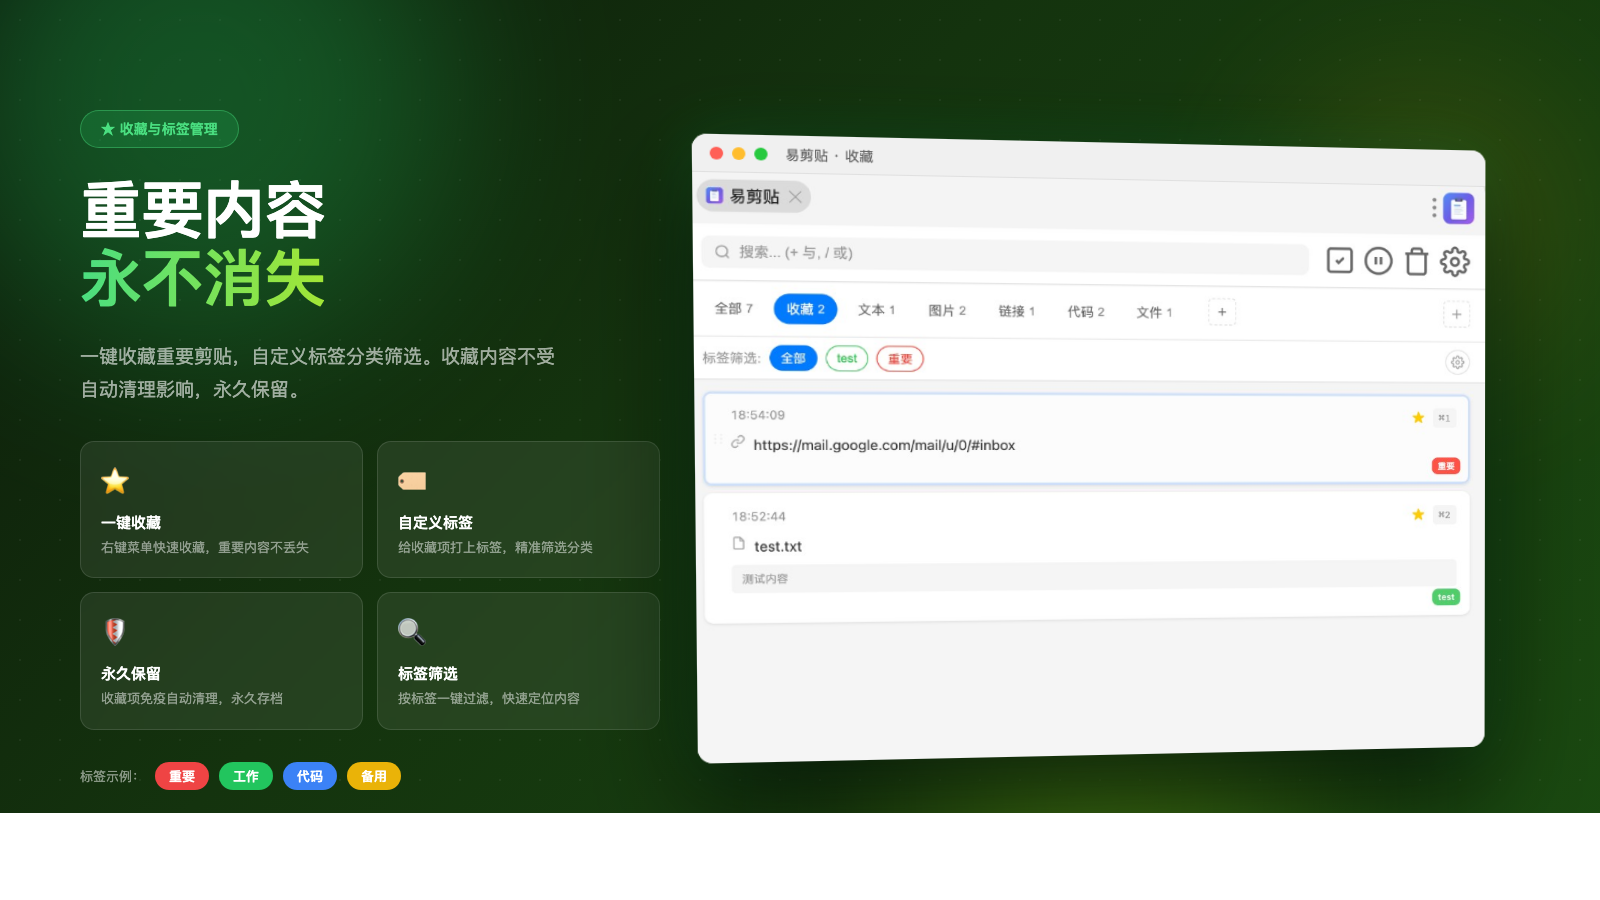Click the blue 代码 example tag
Viewport: 1600px width, 900px height.
[x=309, y=776]
